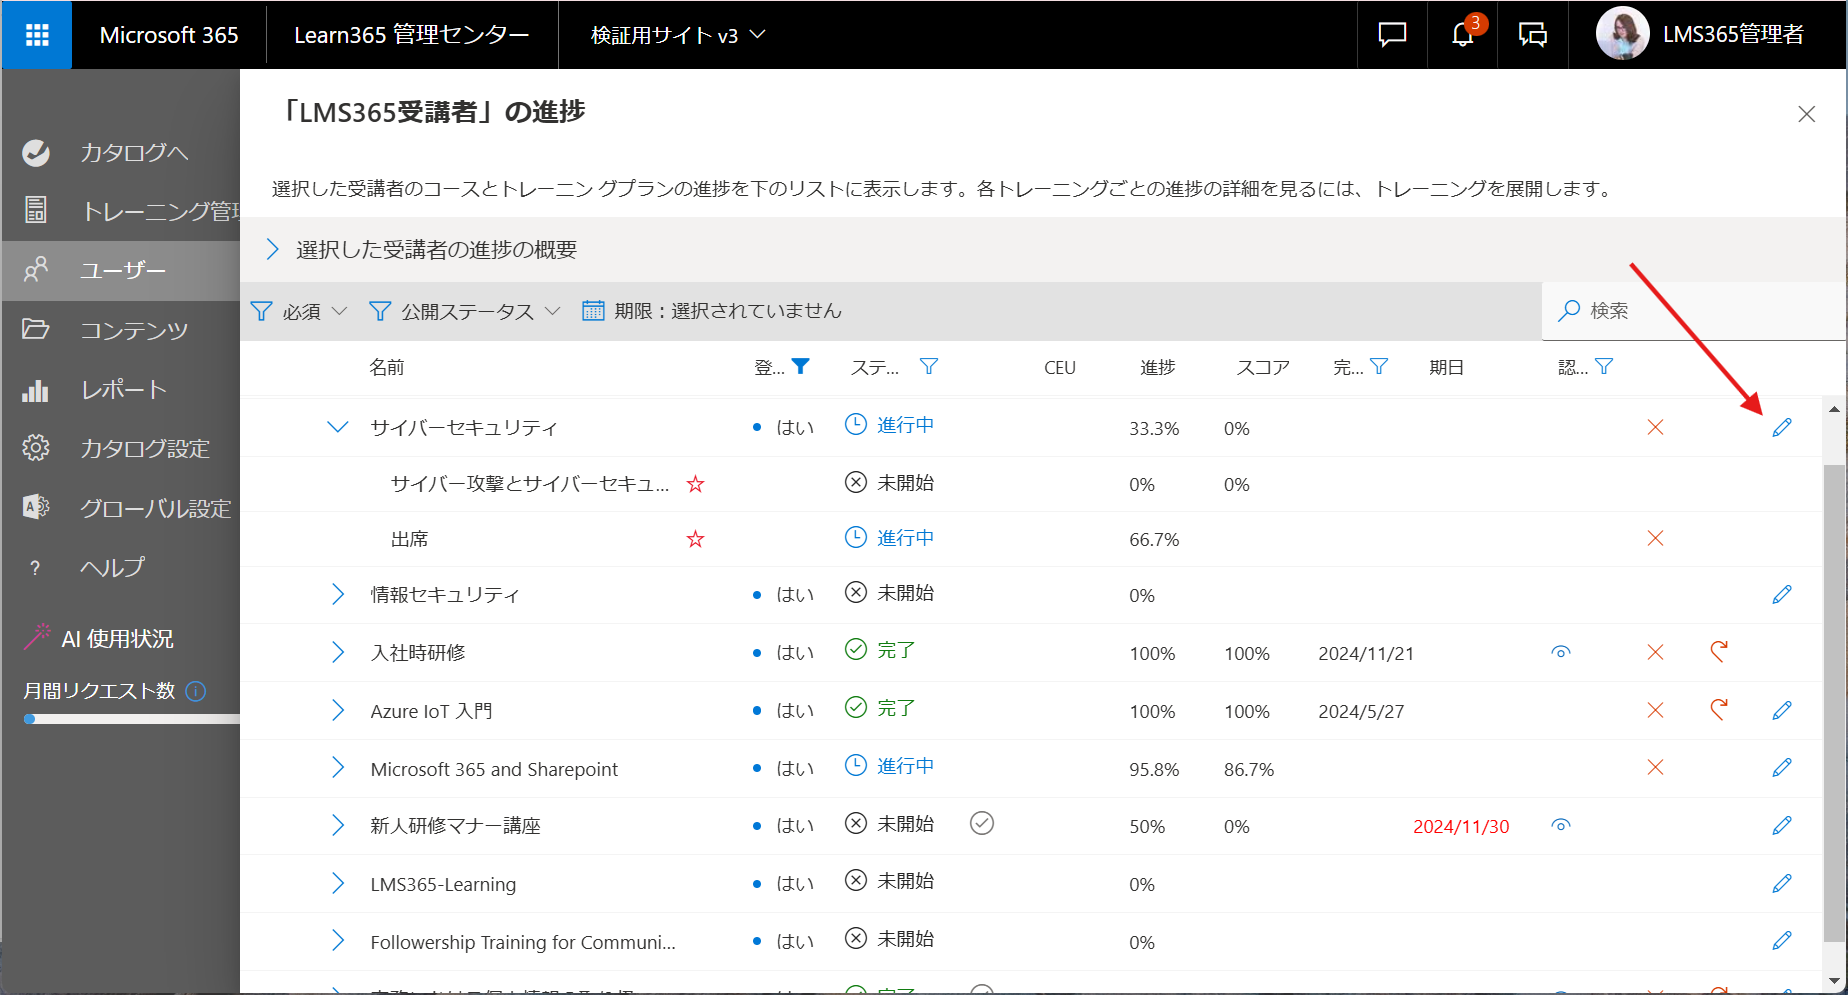Screen dimensions: 1848x995
Task: Click the 検索 search field
Action: pos(1694,311)
